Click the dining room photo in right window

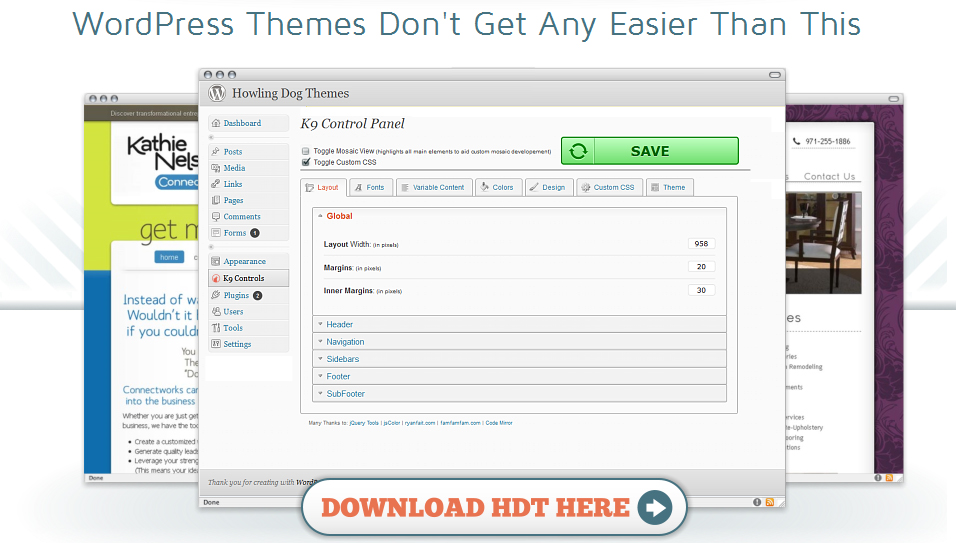pos(824,243)
